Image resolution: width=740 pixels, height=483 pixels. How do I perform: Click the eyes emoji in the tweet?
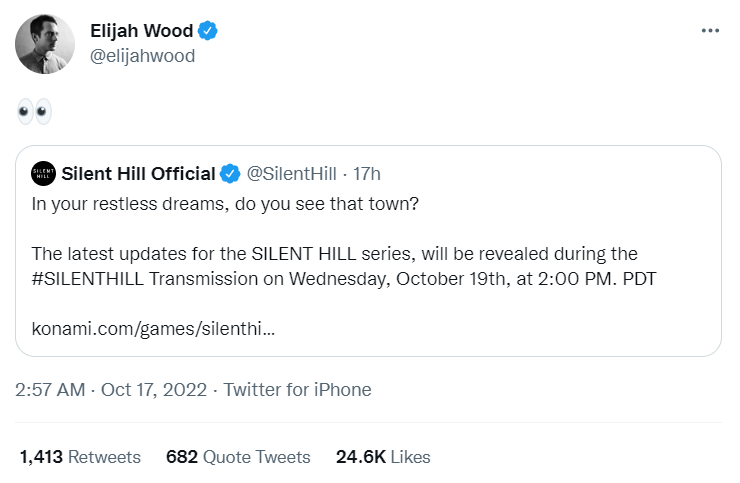34,111
